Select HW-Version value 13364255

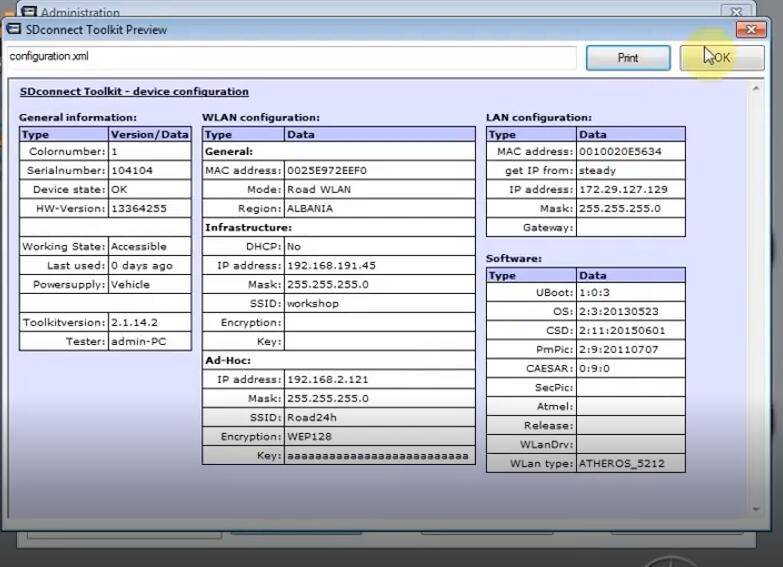139,208
